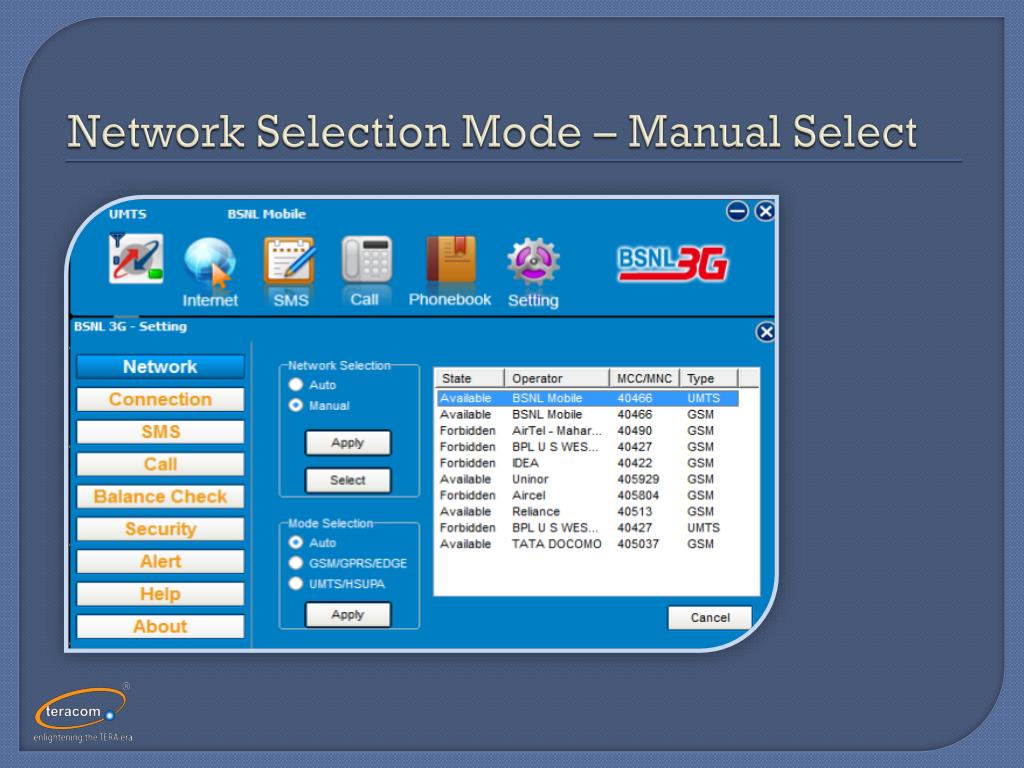Minimize the BSNL 3G window
1024x768 pixels.
click(737, 212)
